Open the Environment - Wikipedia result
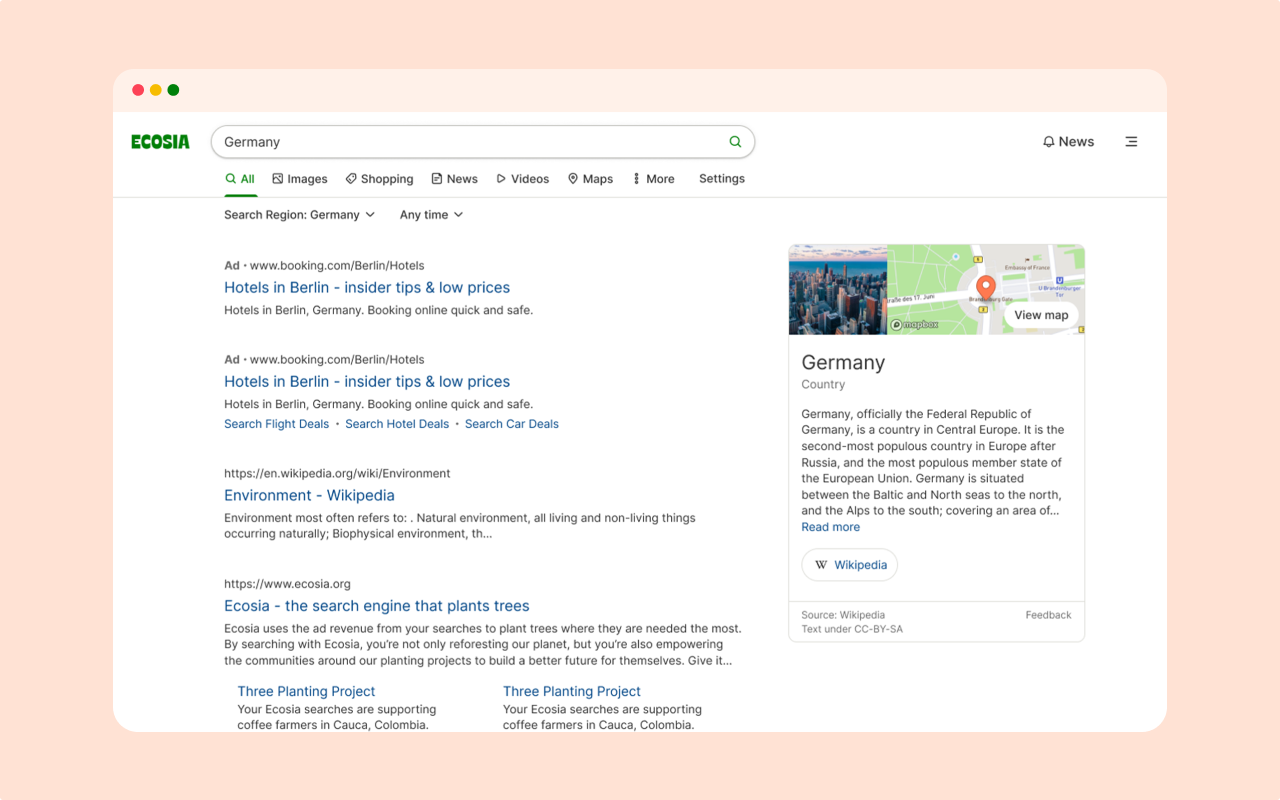 coord(309,495)
